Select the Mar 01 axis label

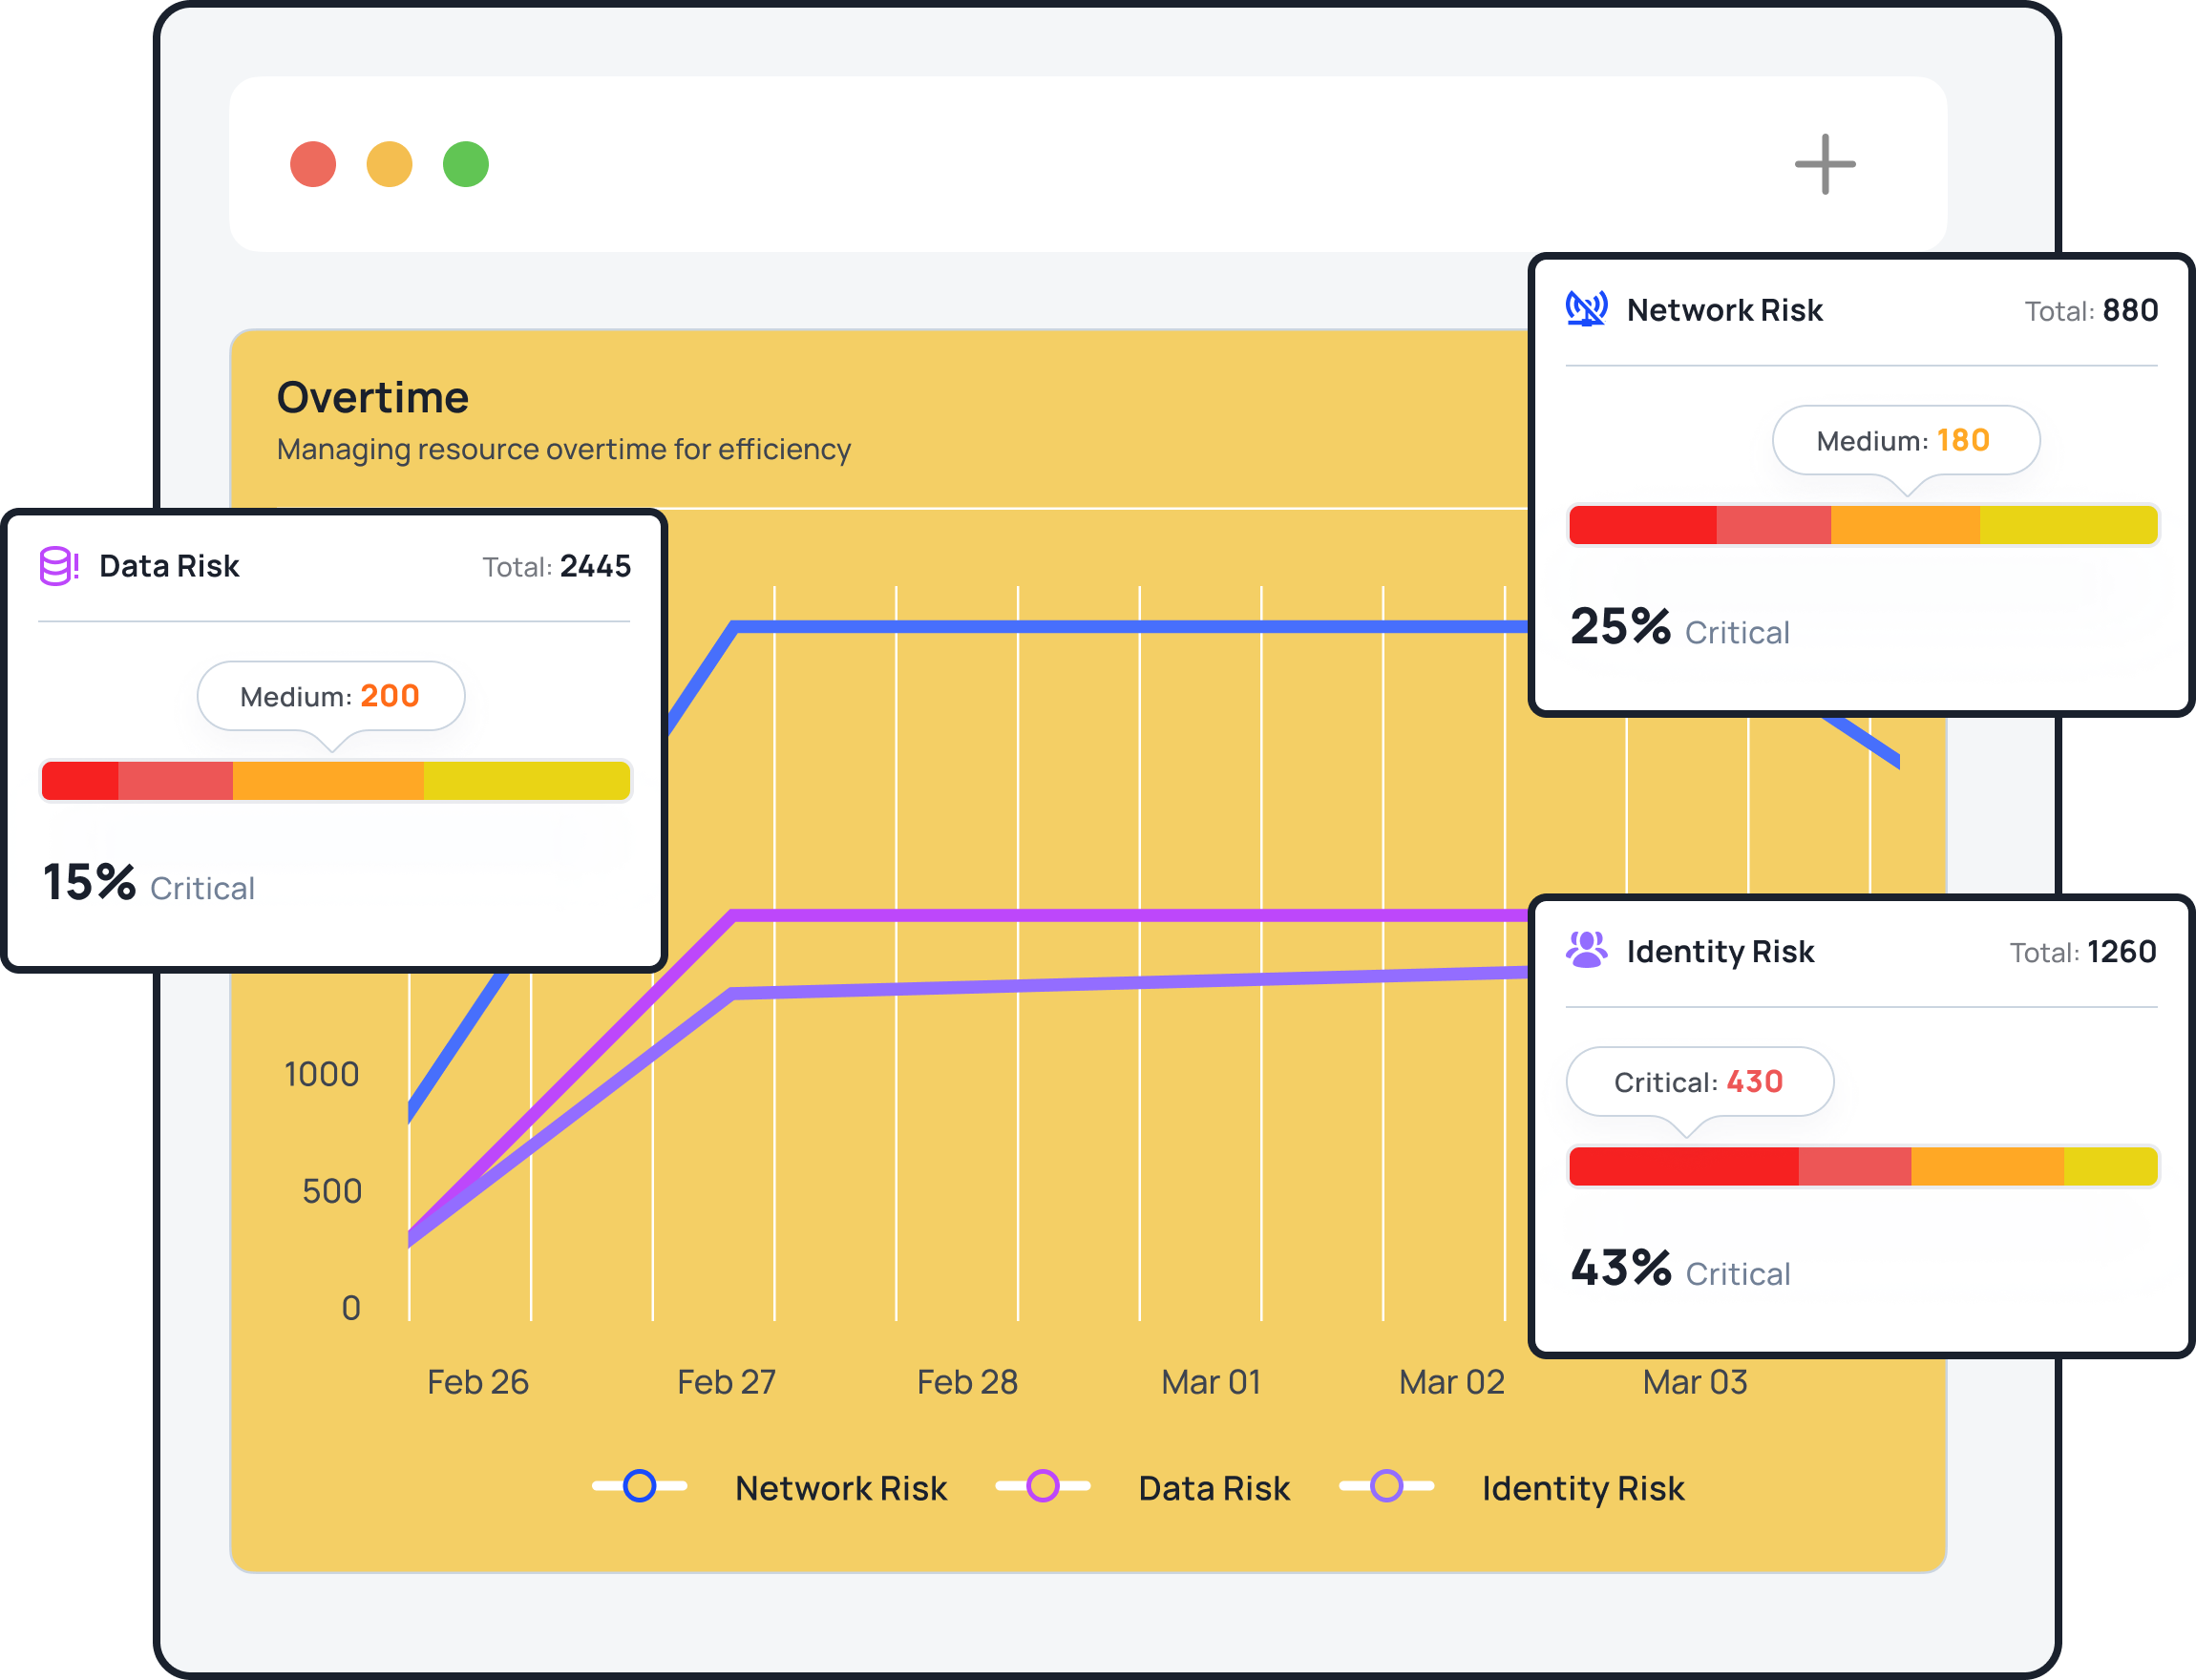tap(1210, 1382)
